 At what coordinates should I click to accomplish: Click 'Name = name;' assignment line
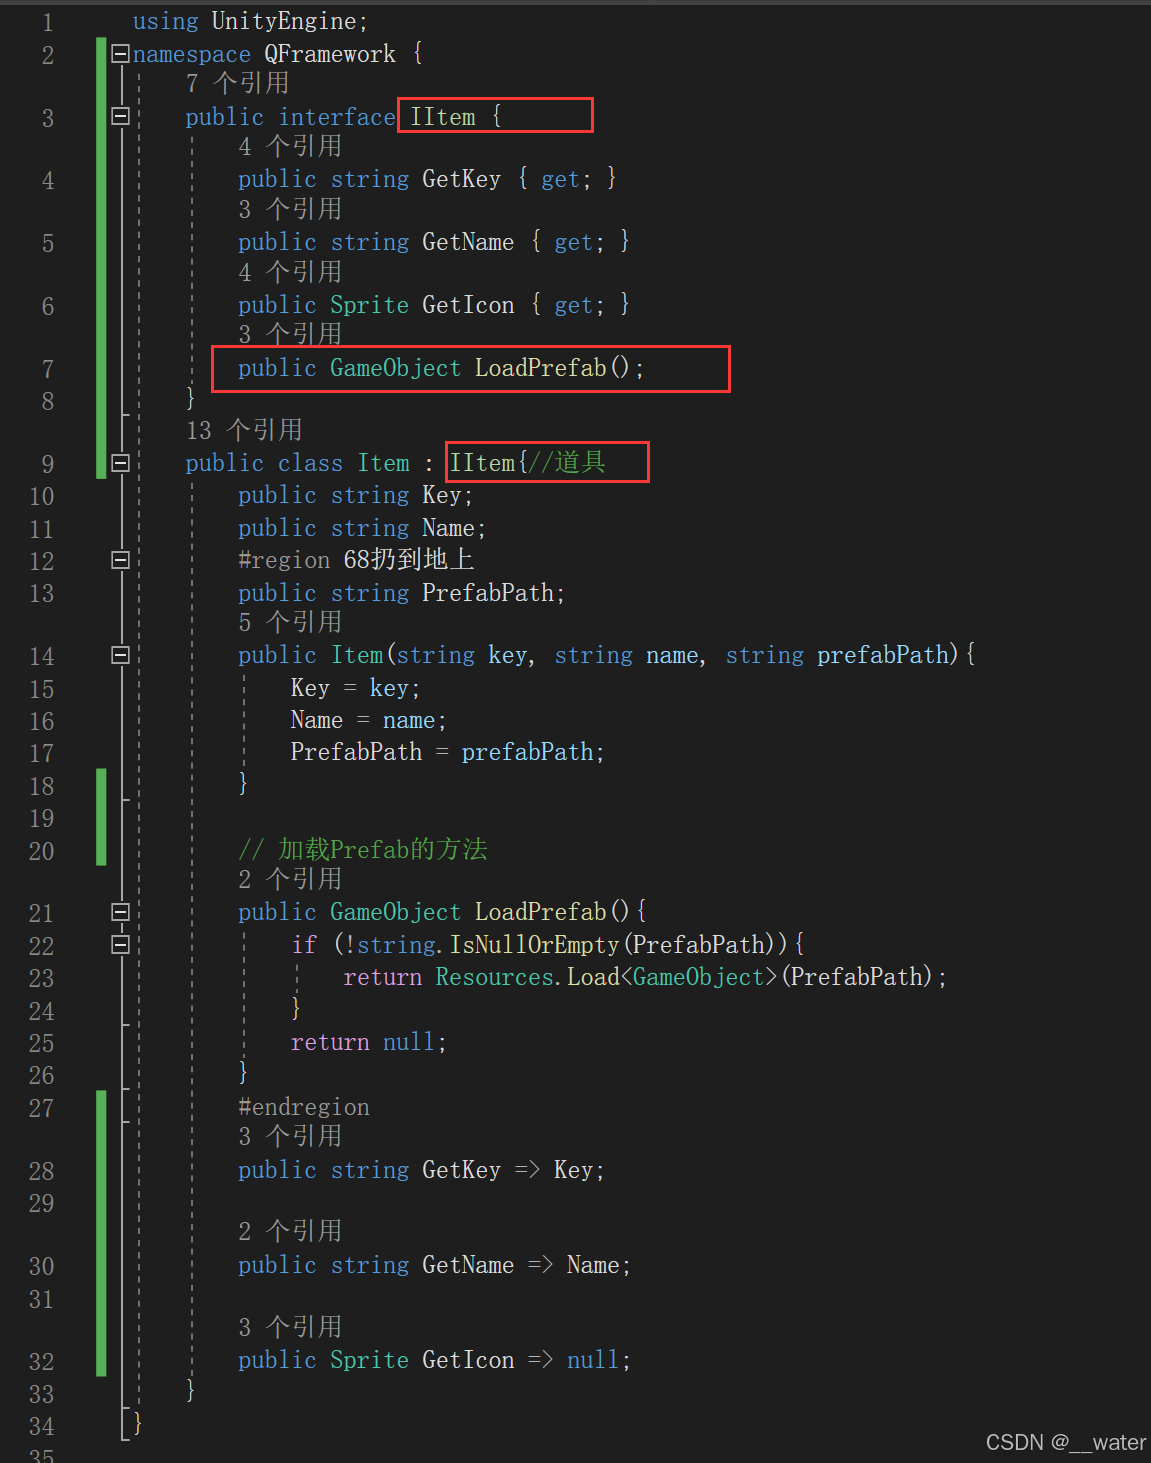pyautogui.click(x=368, y=720)
